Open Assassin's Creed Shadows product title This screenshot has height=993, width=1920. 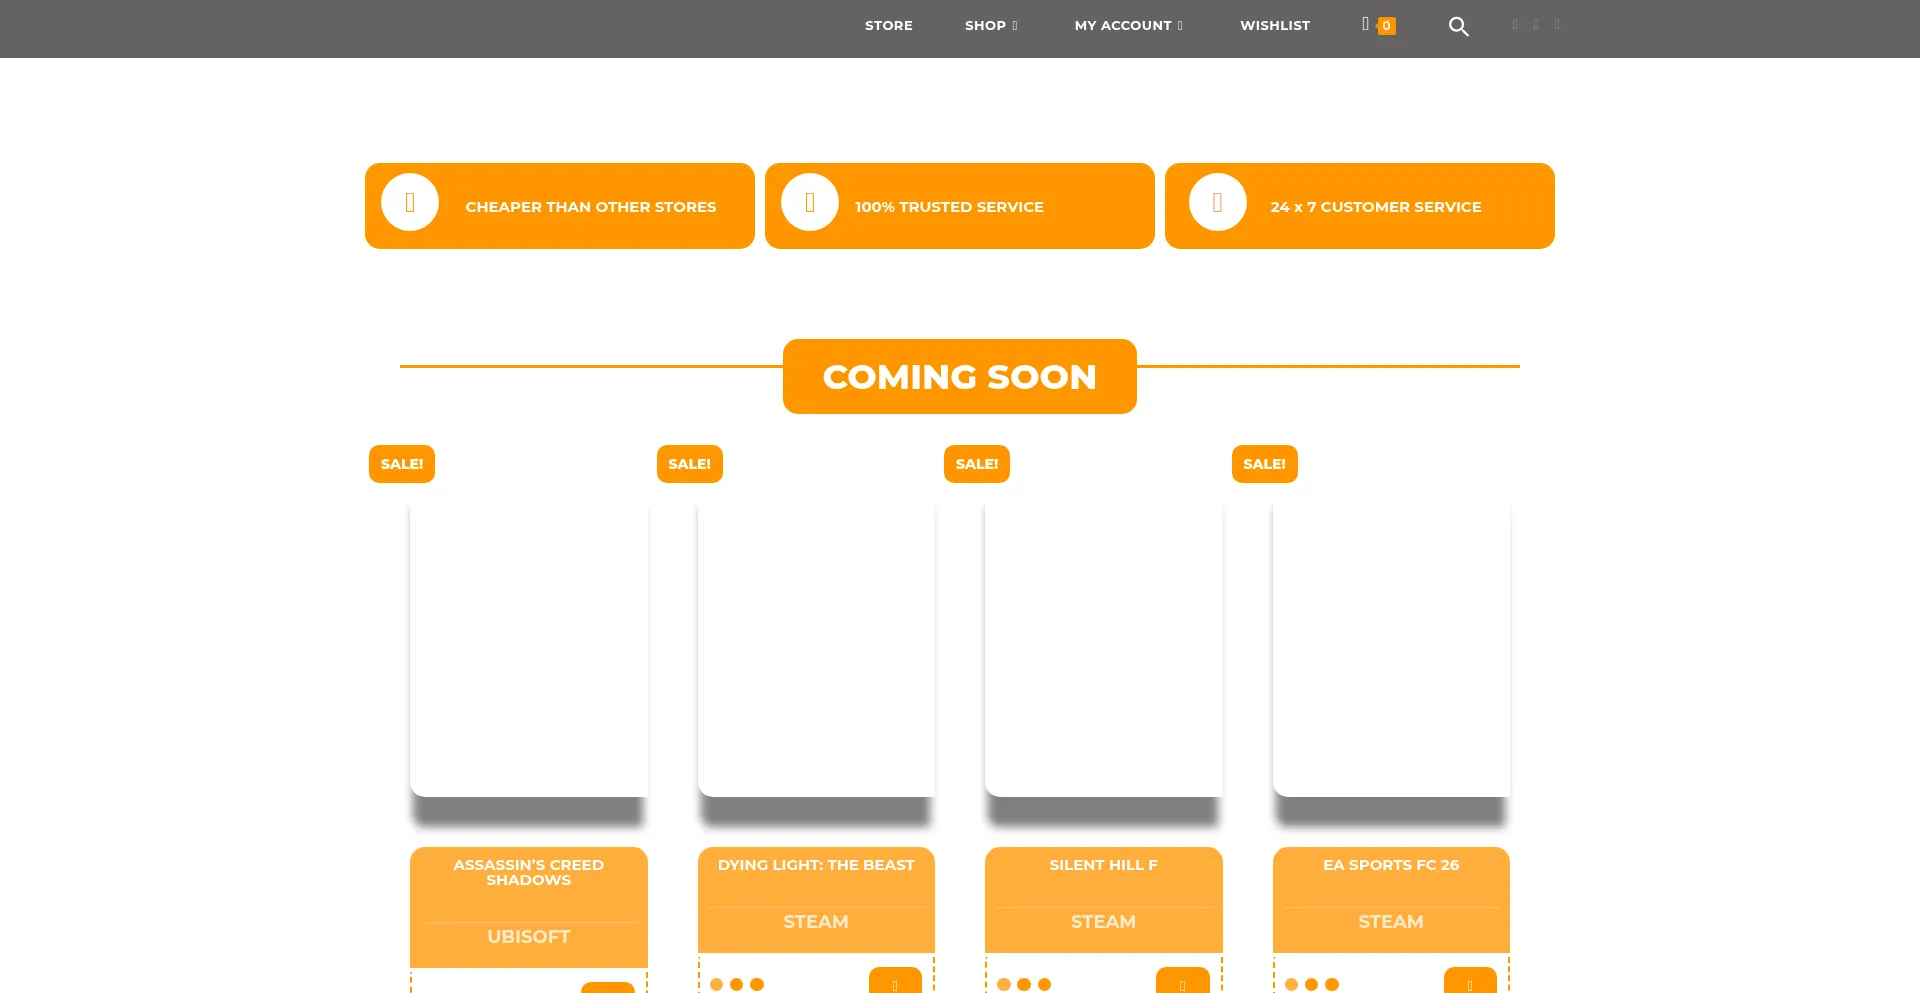point(528,872)
